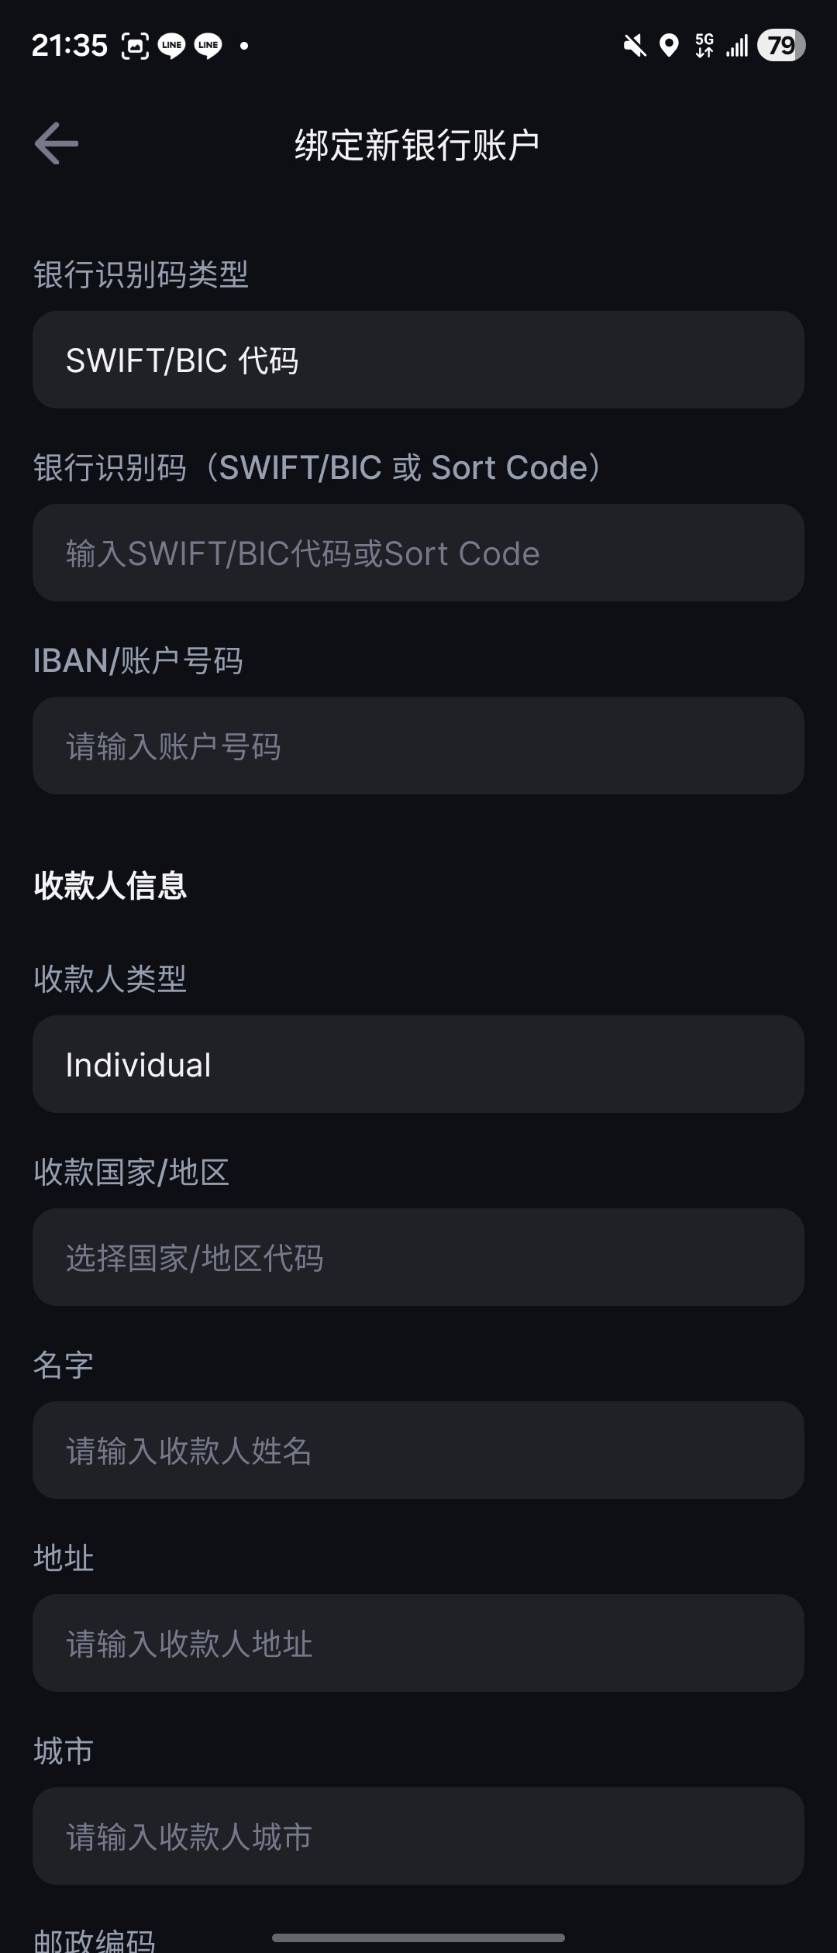
Task: Tap the 绑定新银行账户 page title
Action: (417, 145)
